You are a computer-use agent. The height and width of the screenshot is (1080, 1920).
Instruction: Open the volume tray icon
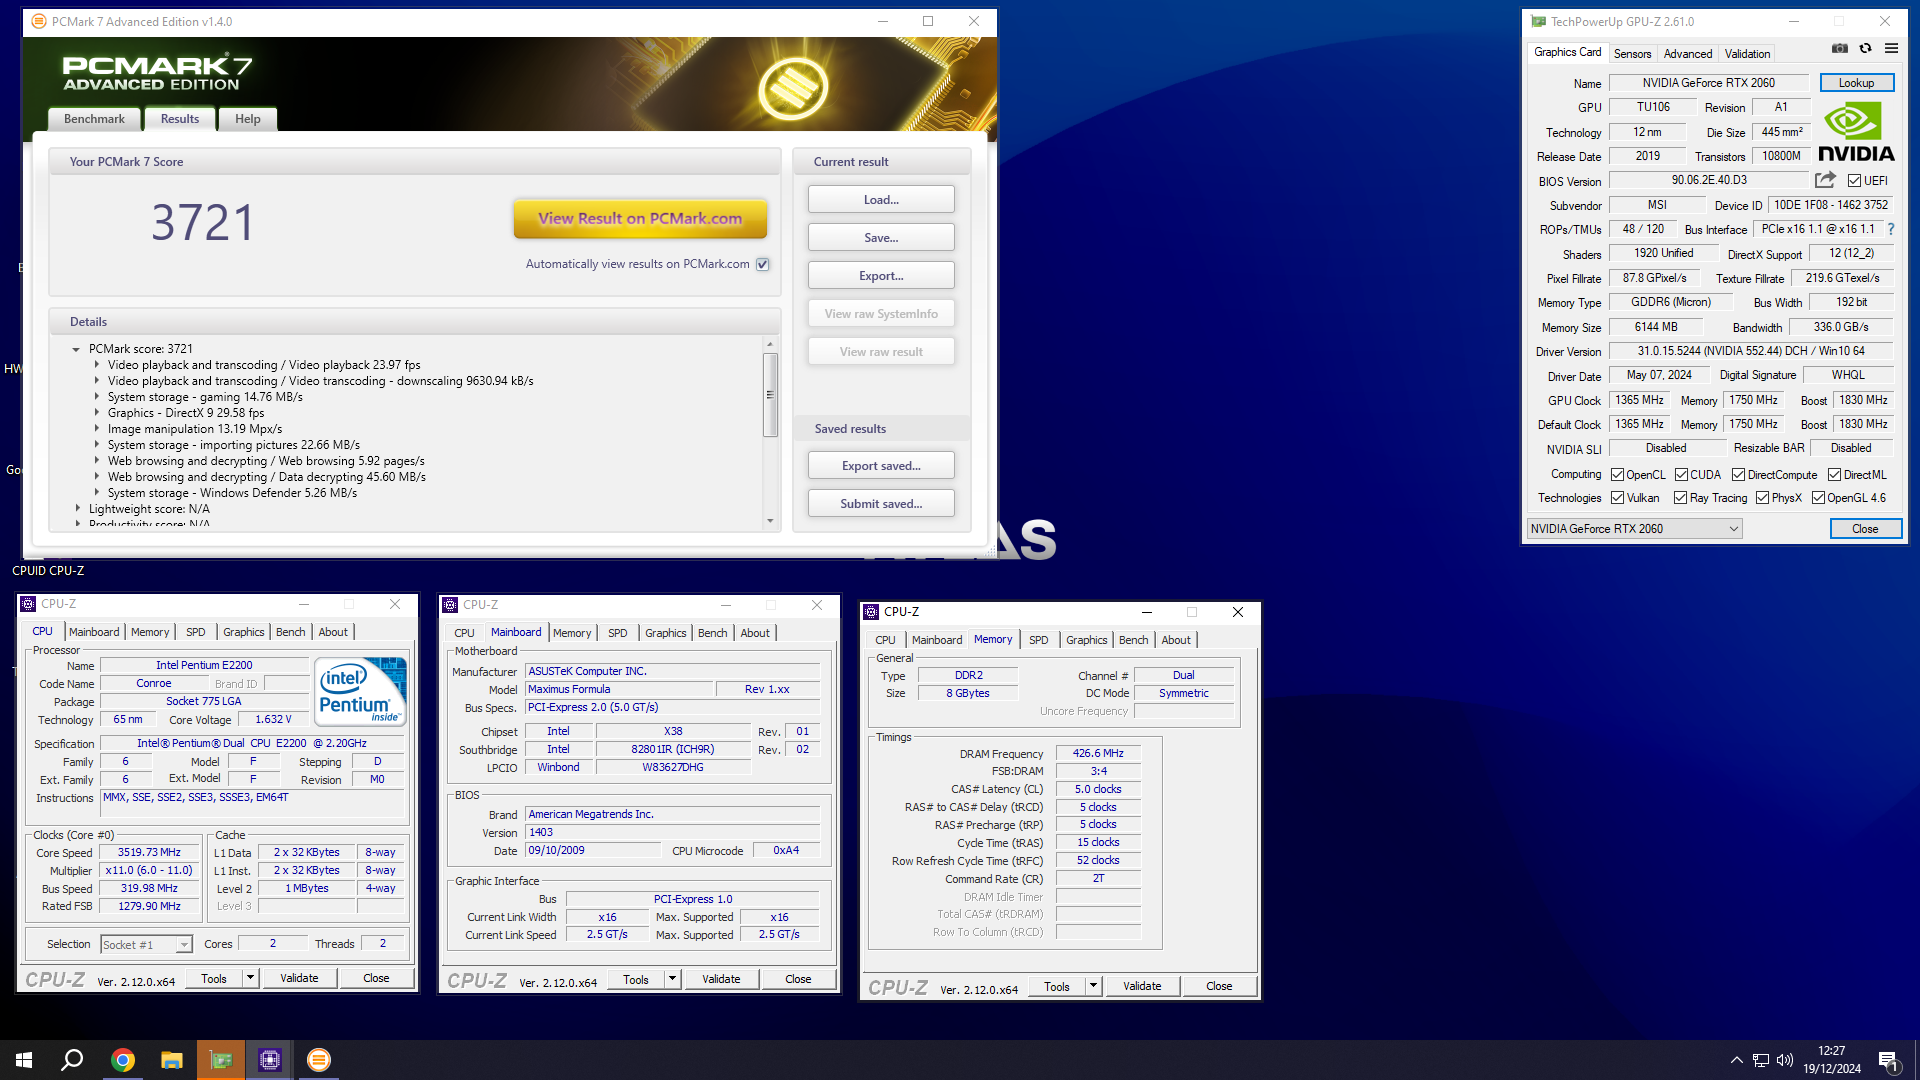coord(1785,1060)
